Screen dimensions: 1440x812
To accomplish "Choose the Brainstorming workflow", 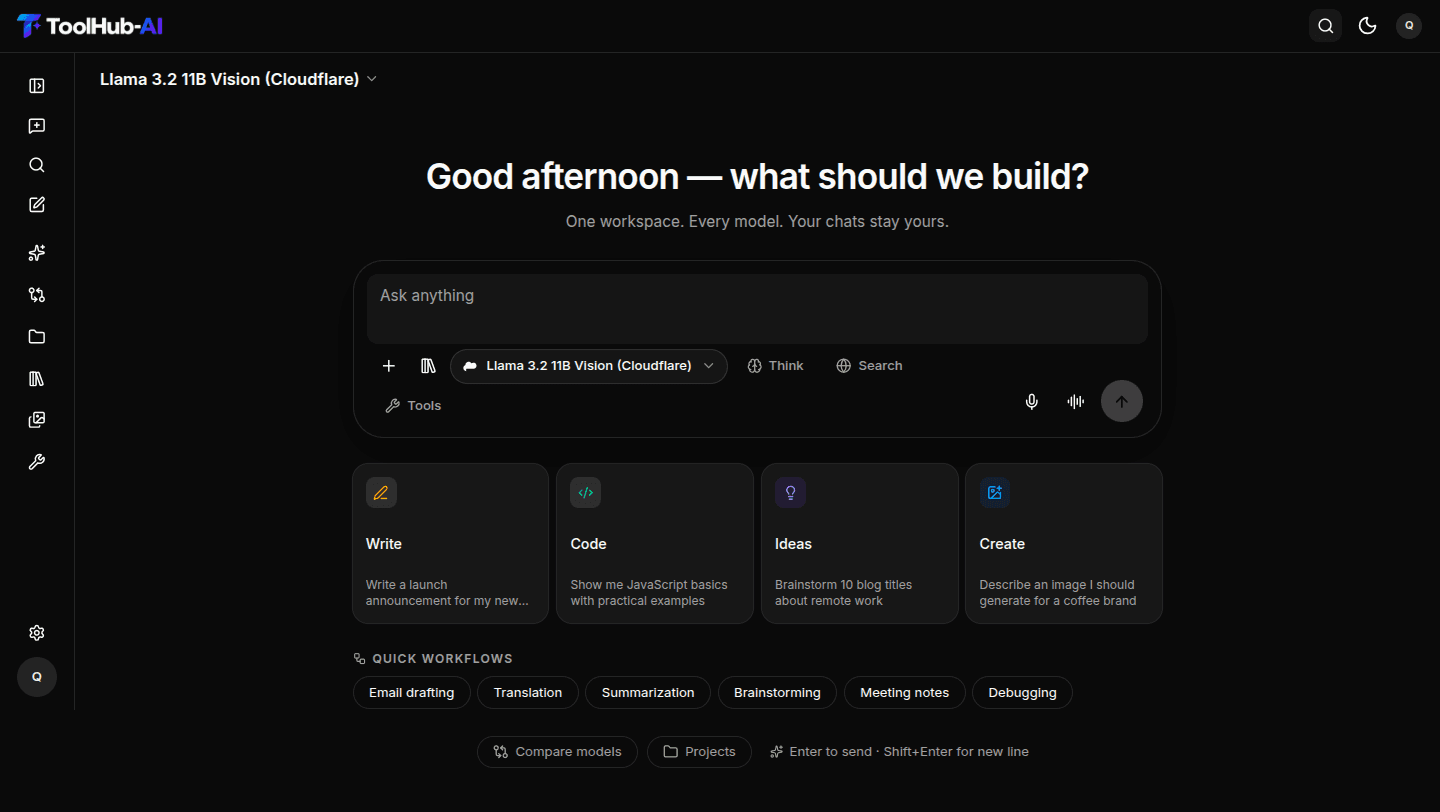I will [x=777, y=693].
